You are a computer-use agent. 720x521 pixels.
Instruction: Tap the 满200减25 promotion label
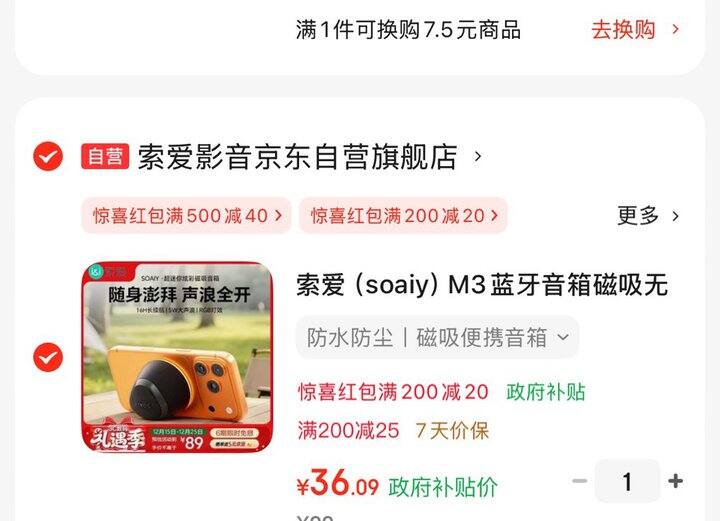pos(348,431)
